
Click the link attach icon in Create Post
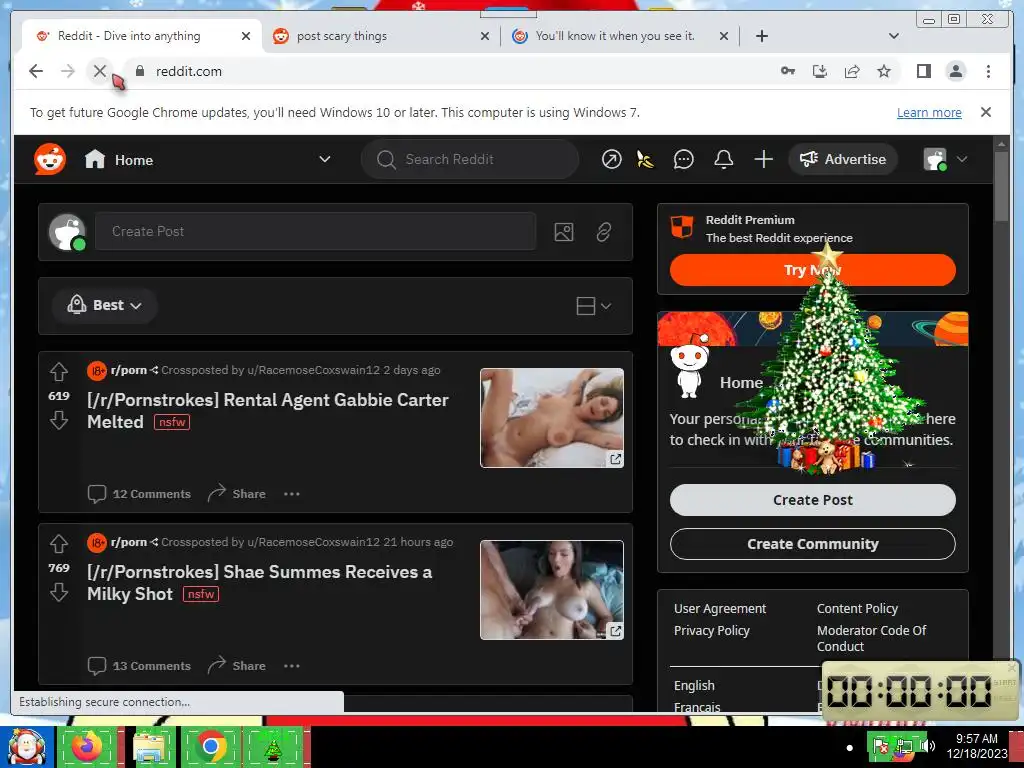(x=603, y=232)
